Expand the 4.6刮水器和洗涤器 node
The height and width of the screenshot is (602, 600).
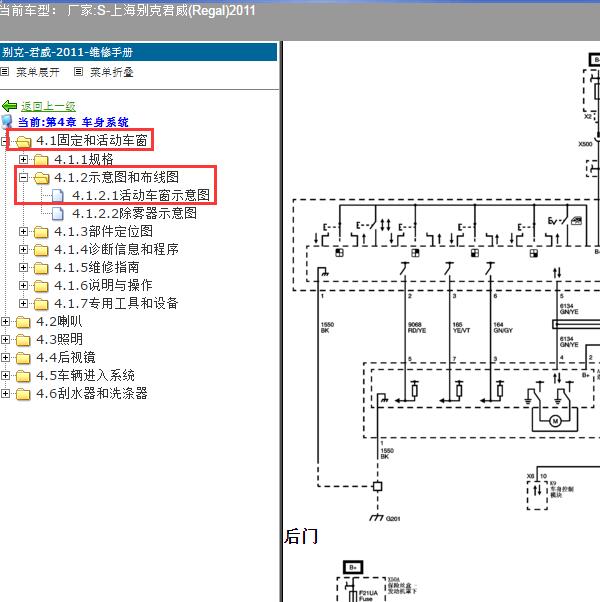(x=5, y=393)
